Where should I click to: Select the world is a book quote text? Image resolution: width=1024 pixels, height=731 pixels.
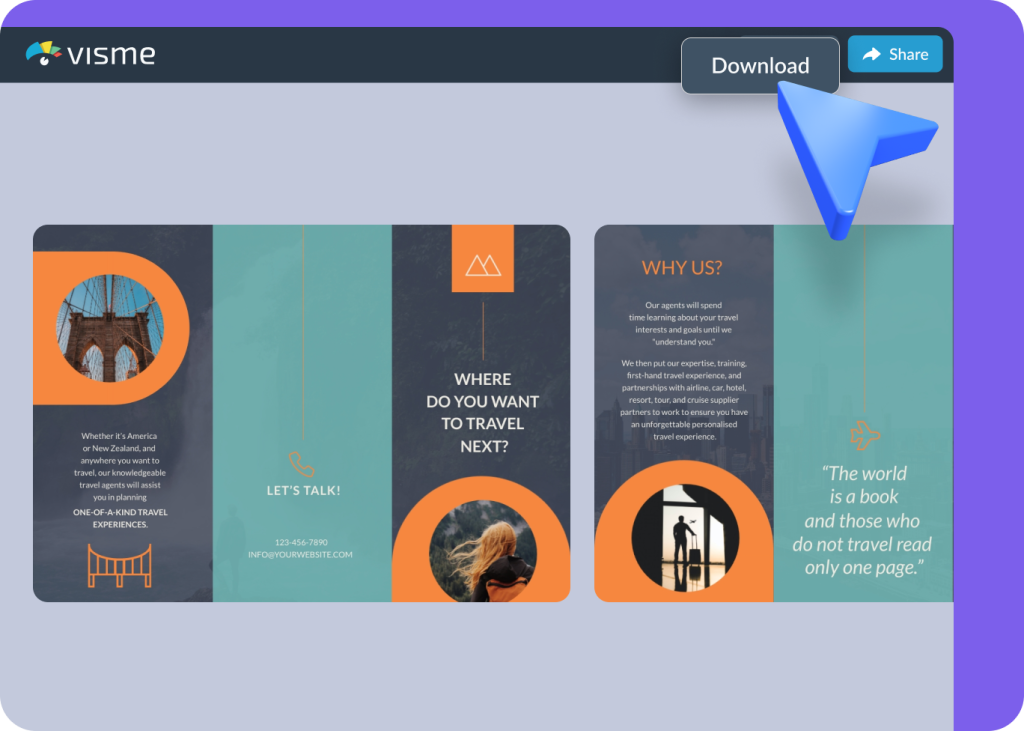[862, 519]
